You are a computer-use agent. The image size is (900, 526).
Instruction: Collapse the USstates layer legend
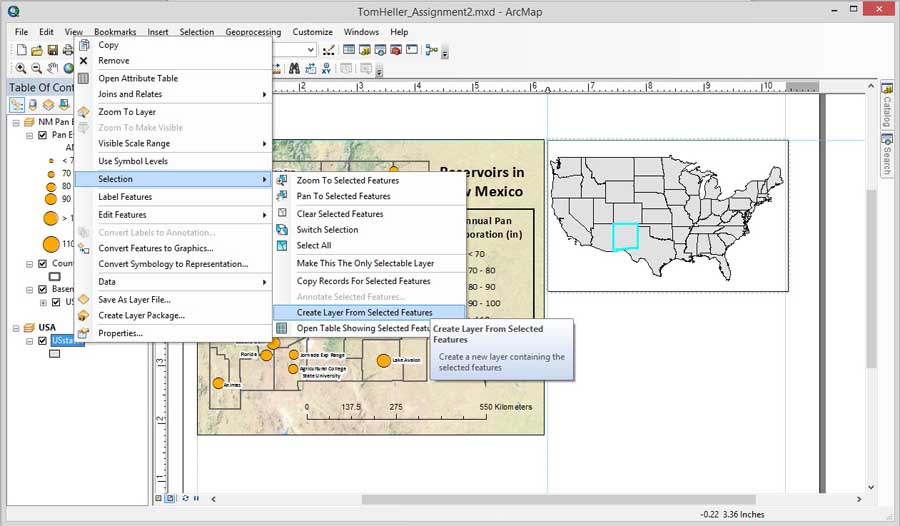coord(30,341)
